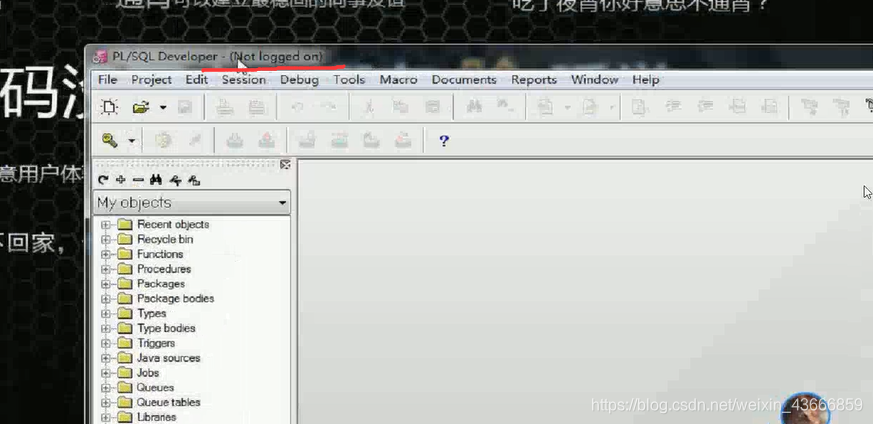Screen dimensions: 873x424
Task: Click the blue question mark Help icon
Action: coord(444,141)
